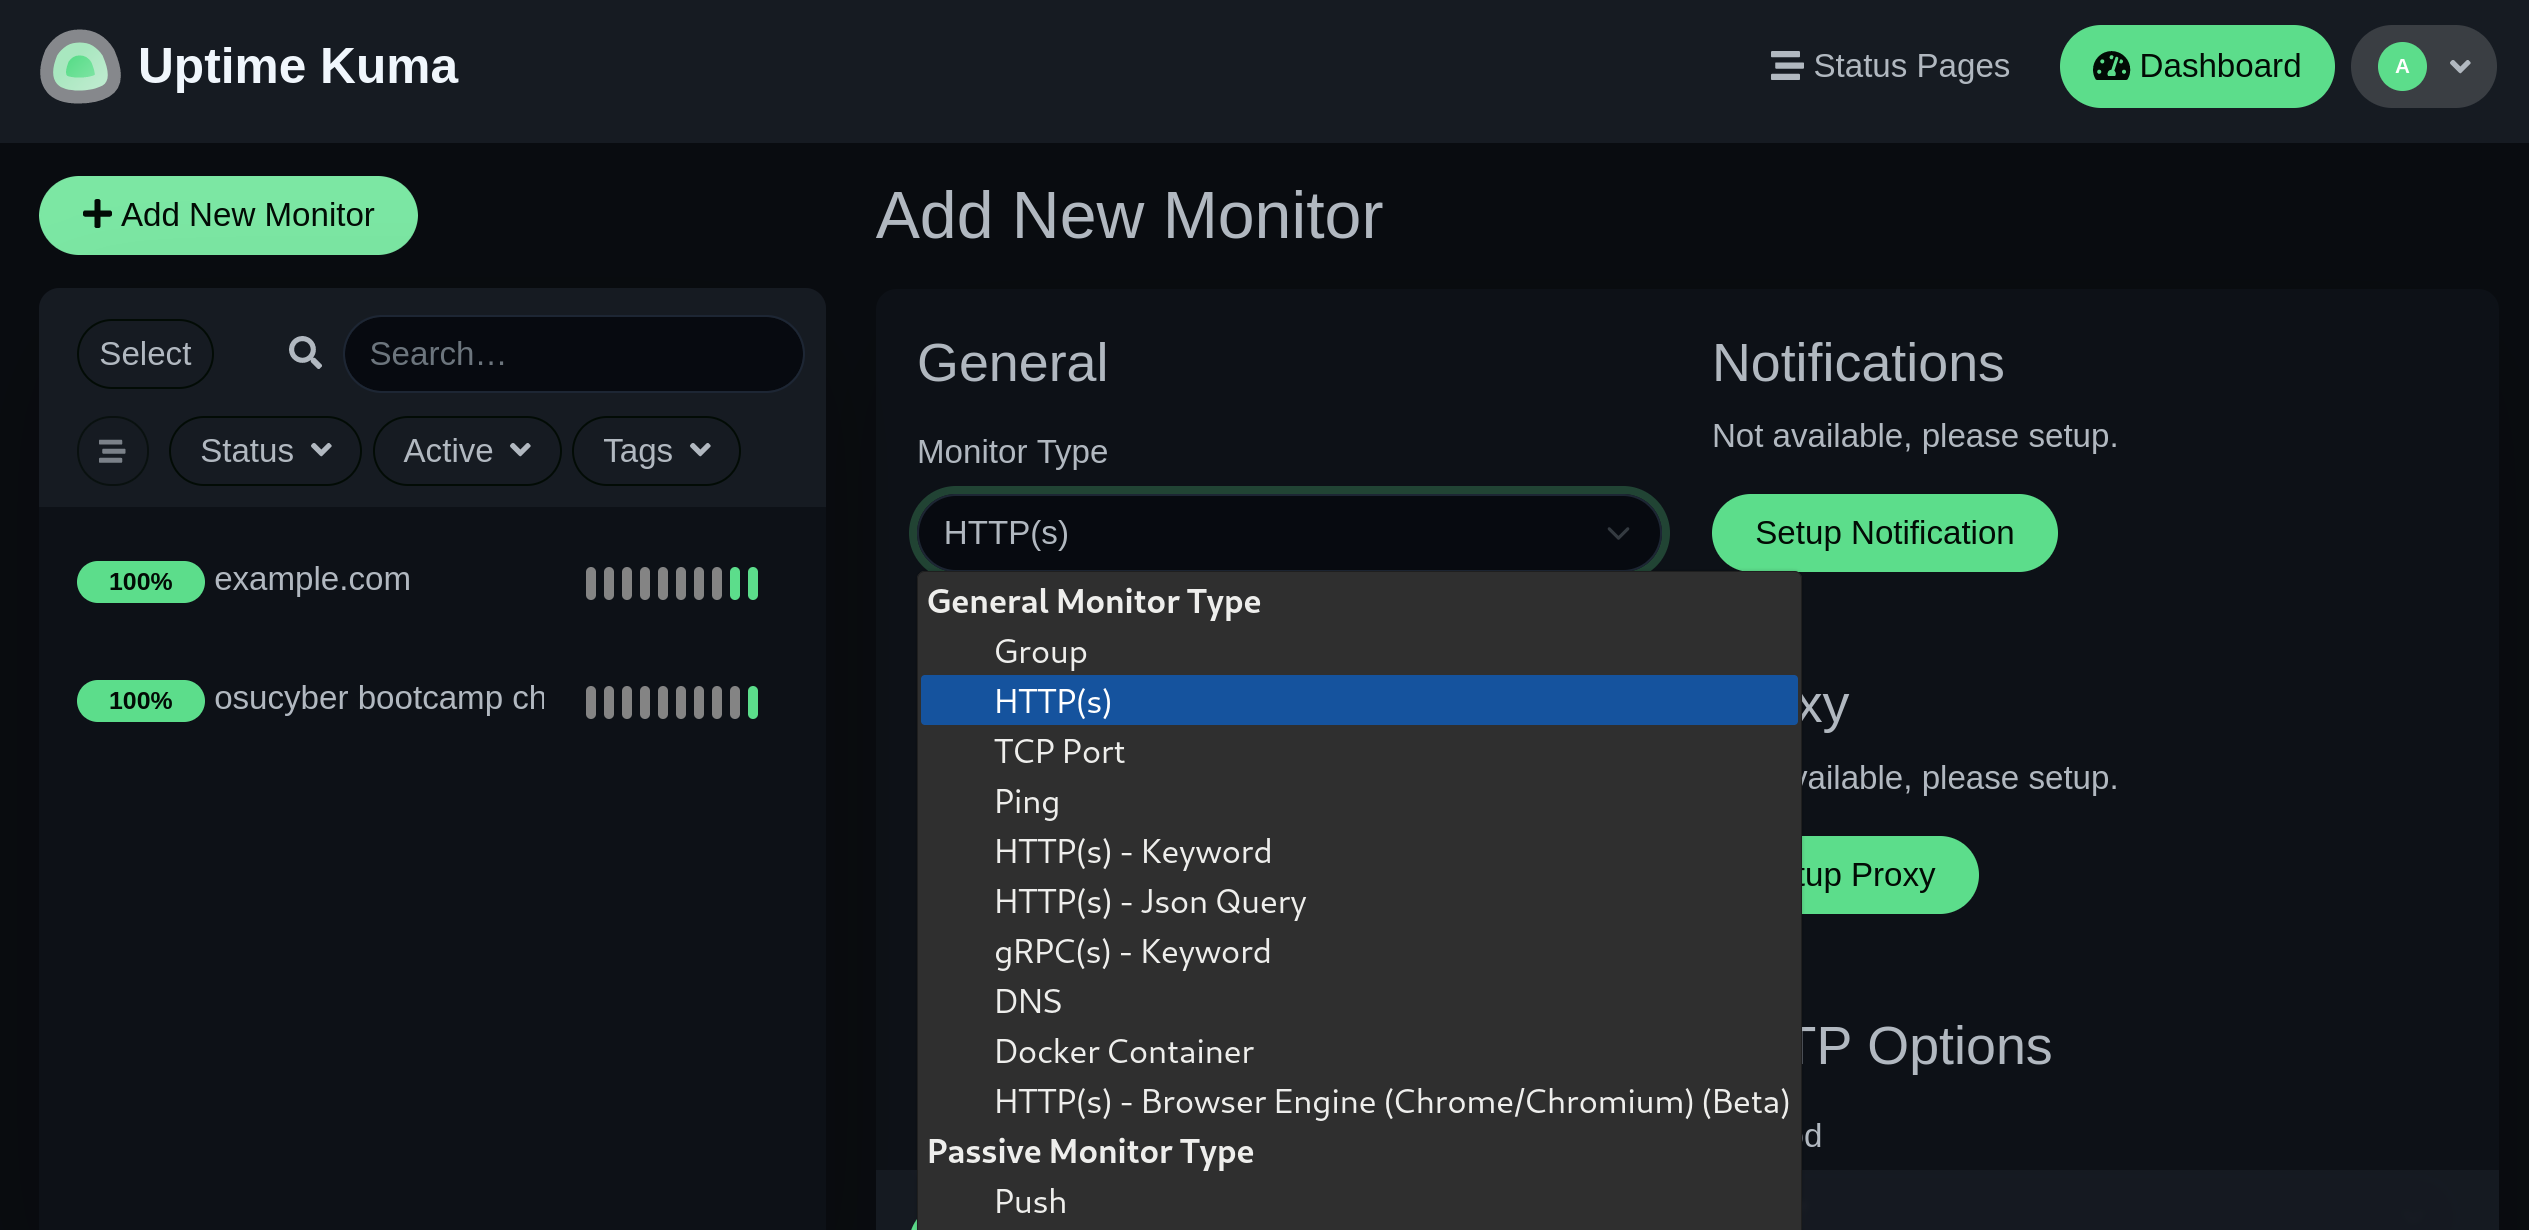Go to the Dashboard
2529x1230 pixels.
click(x=2197, y=66)
